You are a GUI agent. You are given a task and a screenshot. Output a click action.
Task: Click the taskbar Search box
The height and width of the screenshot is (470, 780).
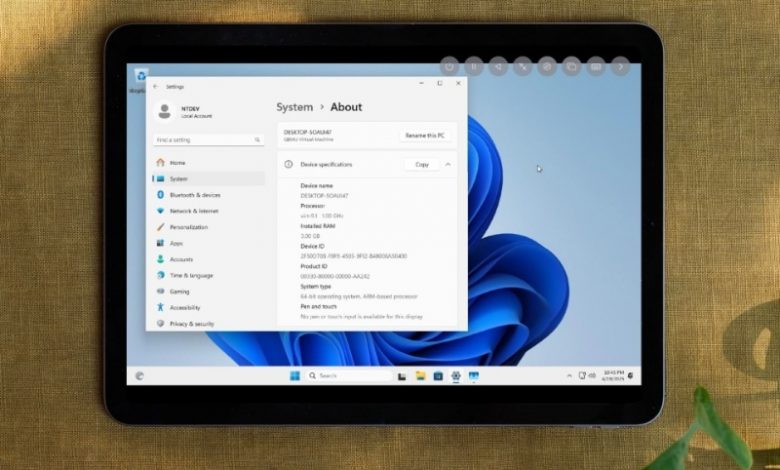(349, 376)
